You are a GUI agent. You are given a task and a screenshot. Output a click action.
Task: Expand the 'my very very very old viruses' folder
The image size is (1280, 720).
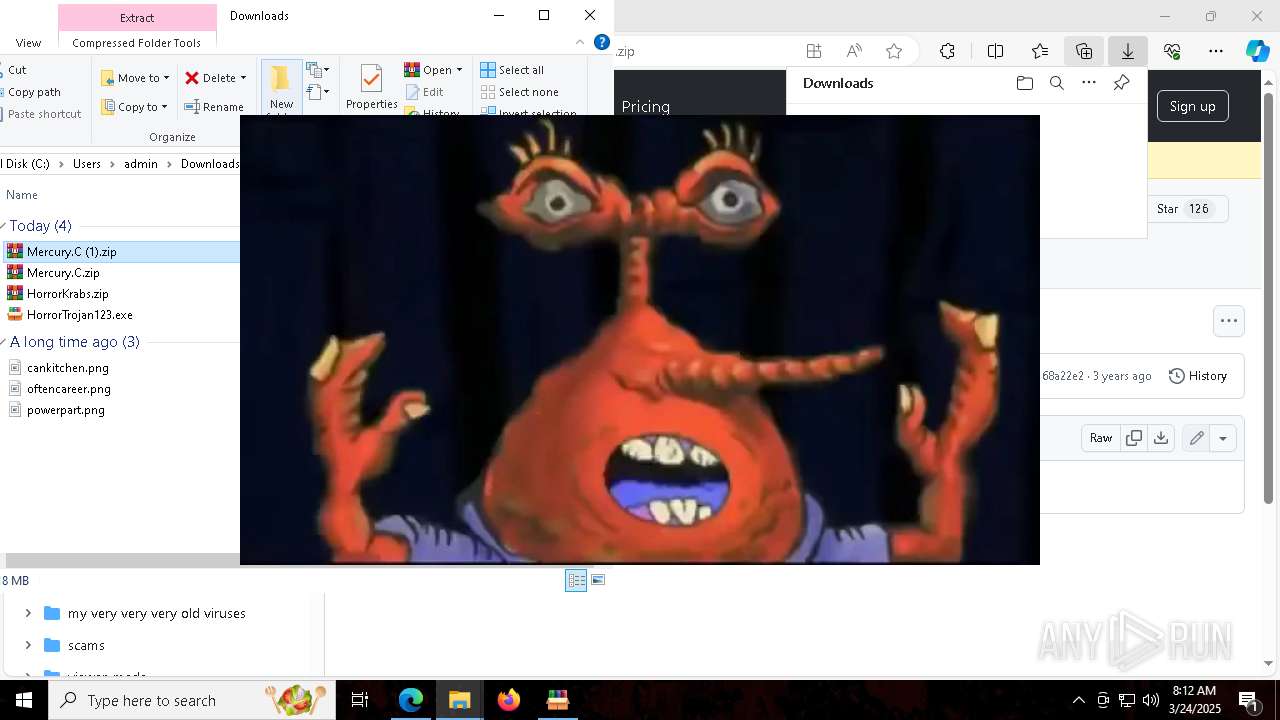click(x=28, y=613)
